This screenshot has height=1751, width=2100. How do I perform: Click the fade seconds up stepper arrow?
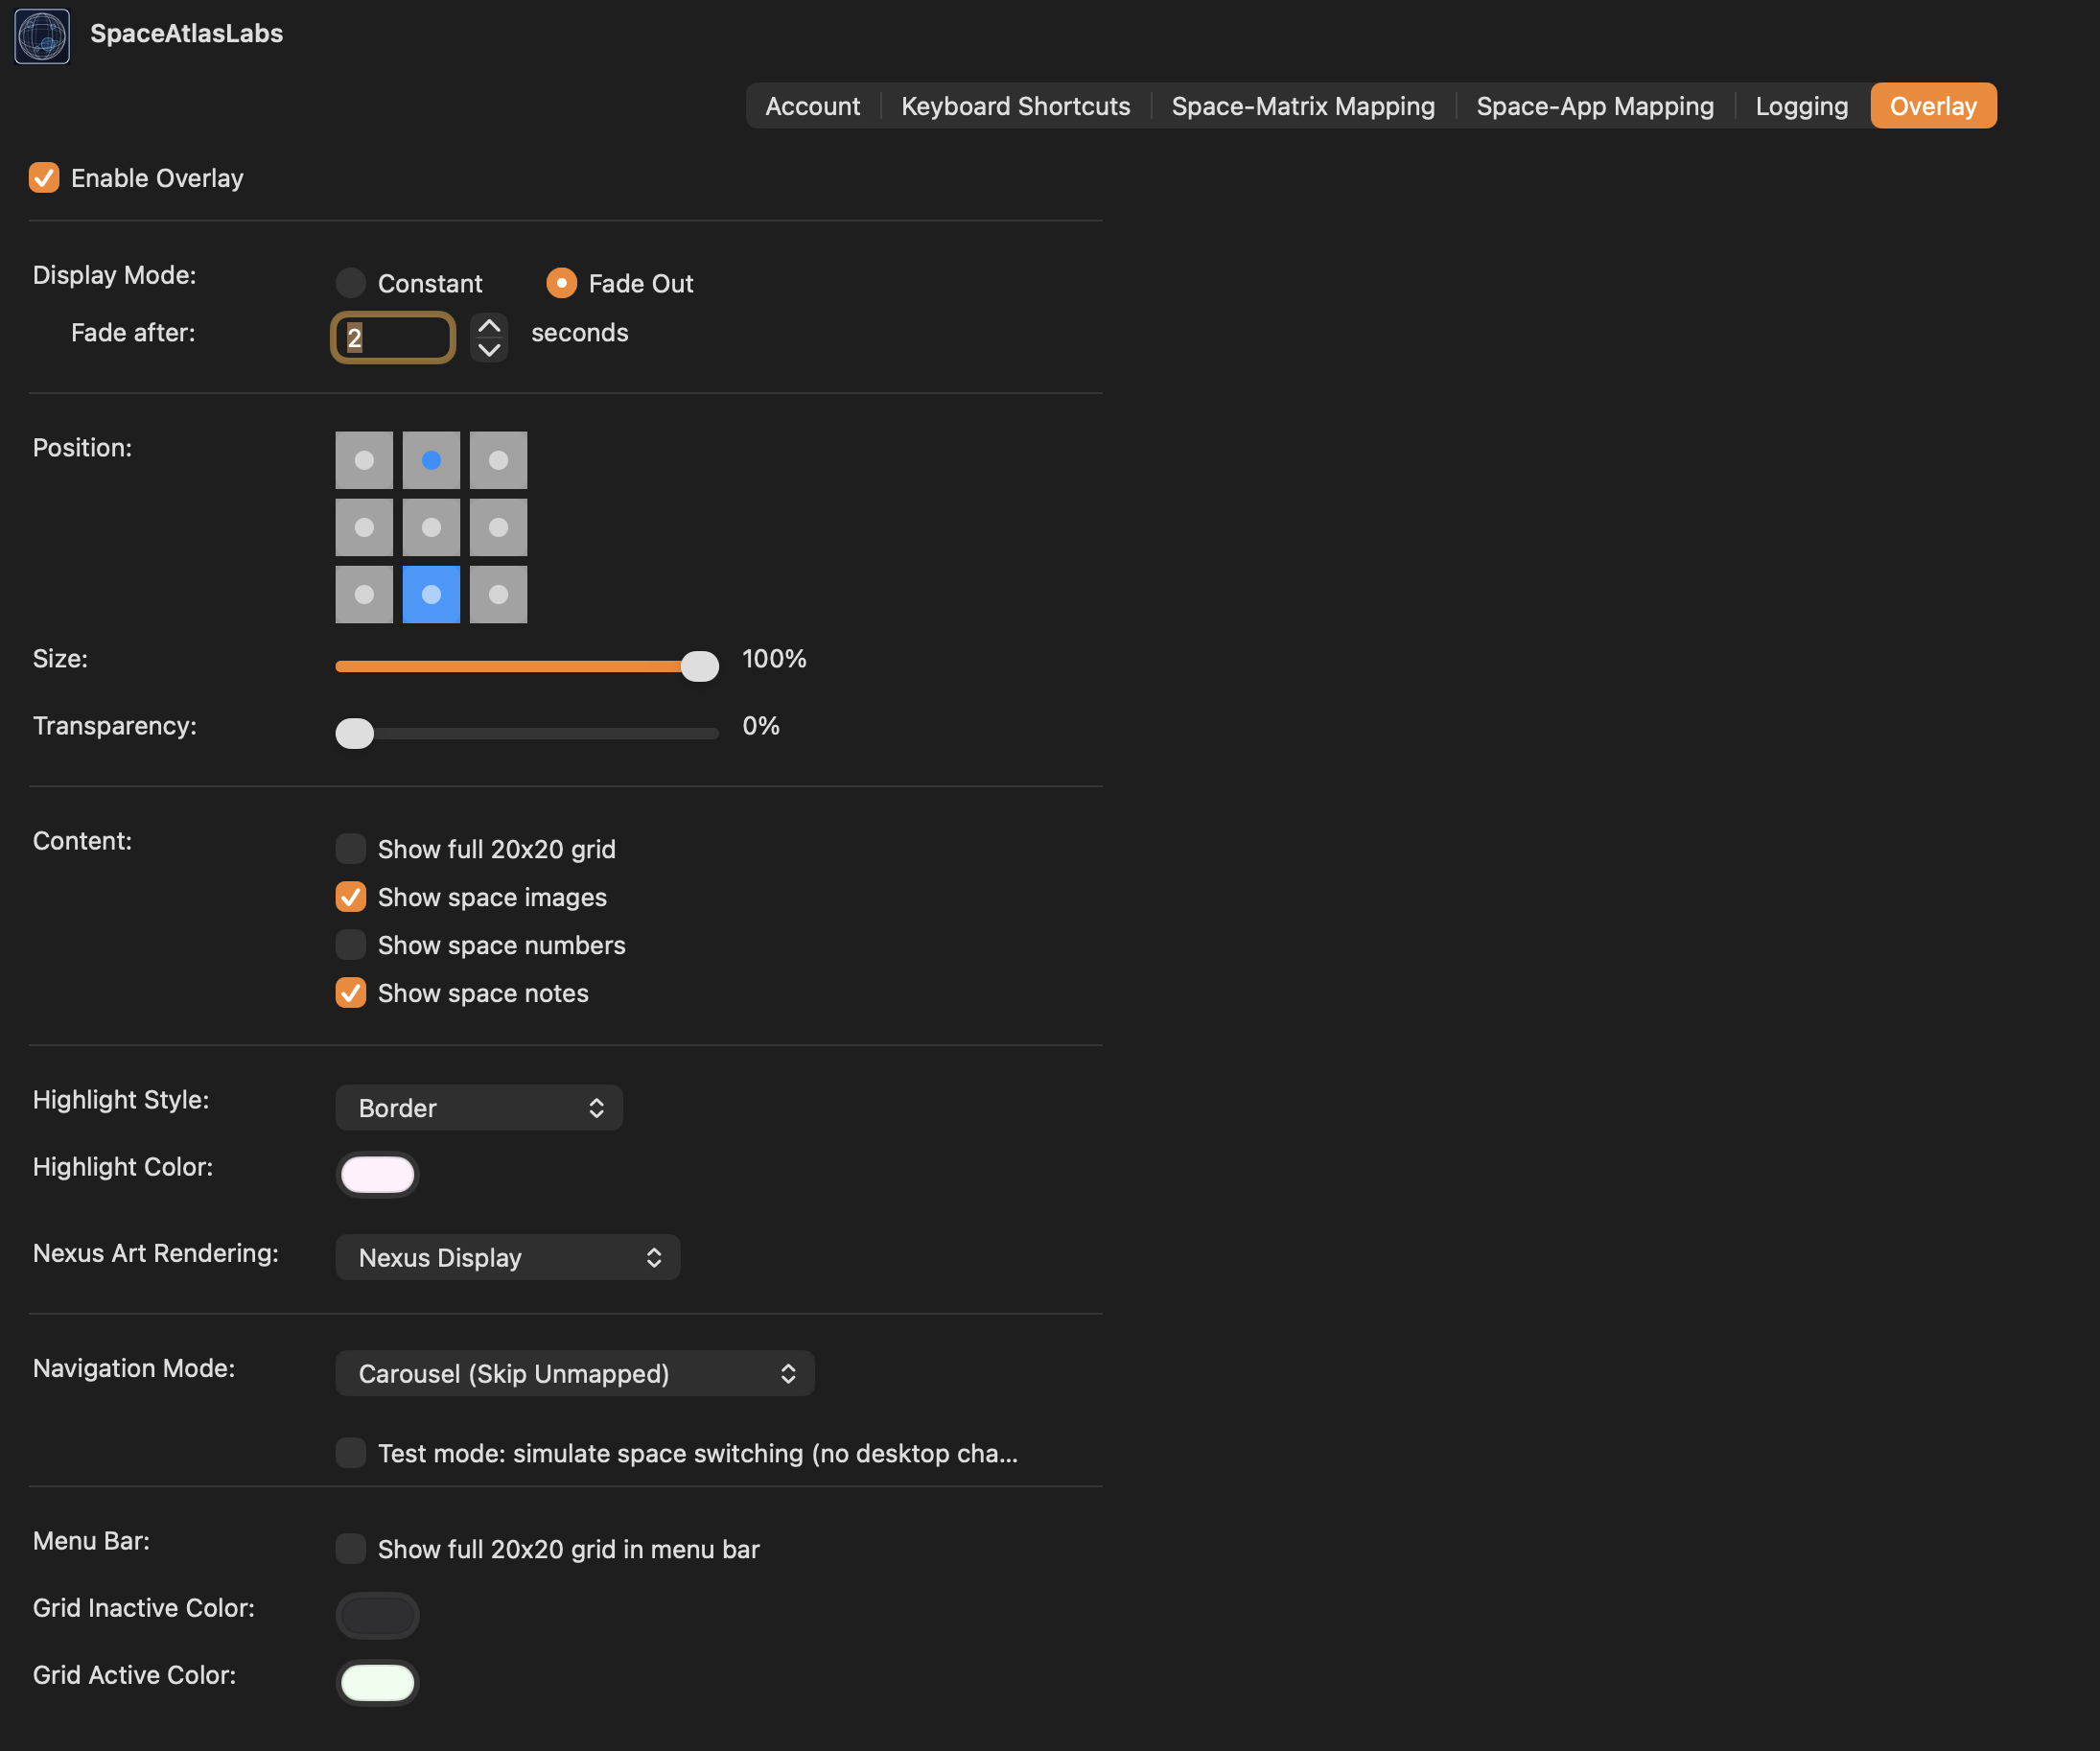pyautogui.click(x=489, y=324)
